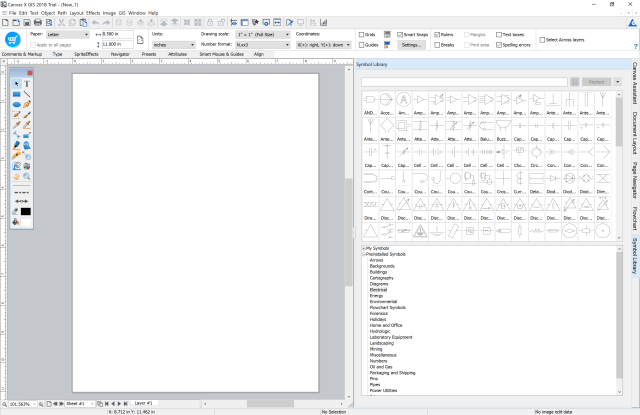Open the Drawing scale dropdown
This screenshot has height=415, width=640.
pos(262,35)
